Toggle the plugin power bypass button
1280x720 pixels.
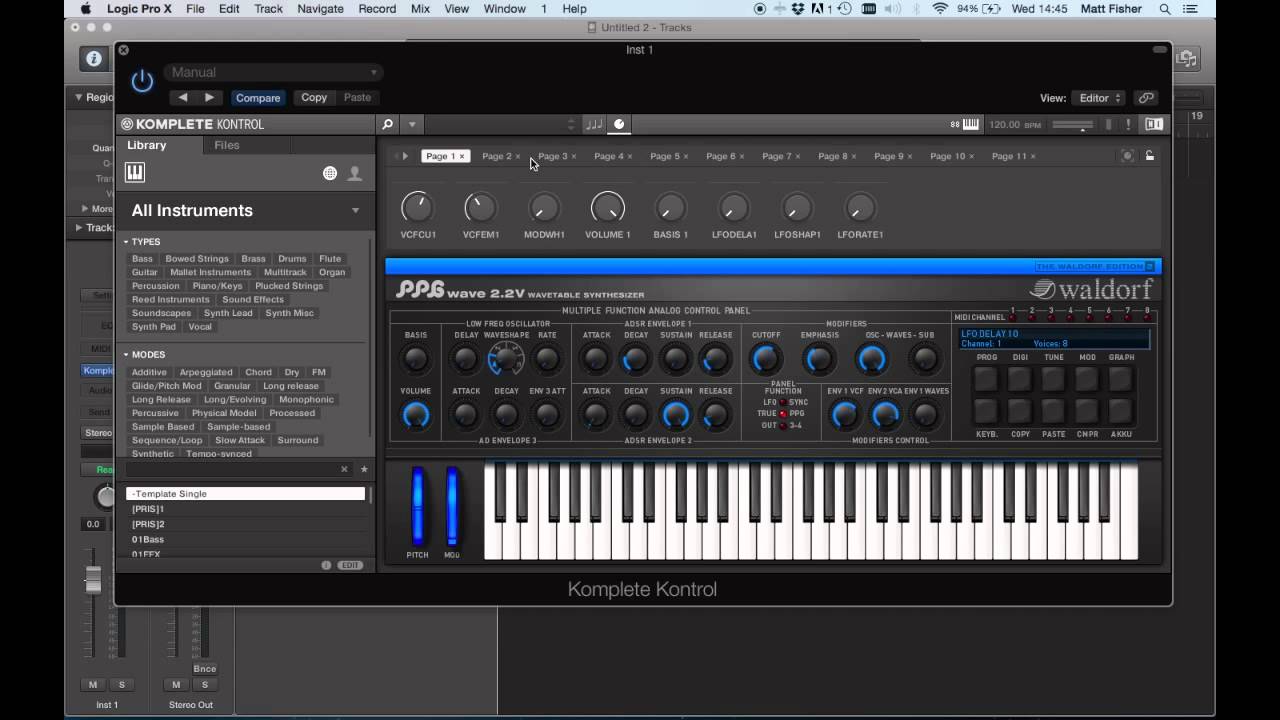click(x=142, y=81)
